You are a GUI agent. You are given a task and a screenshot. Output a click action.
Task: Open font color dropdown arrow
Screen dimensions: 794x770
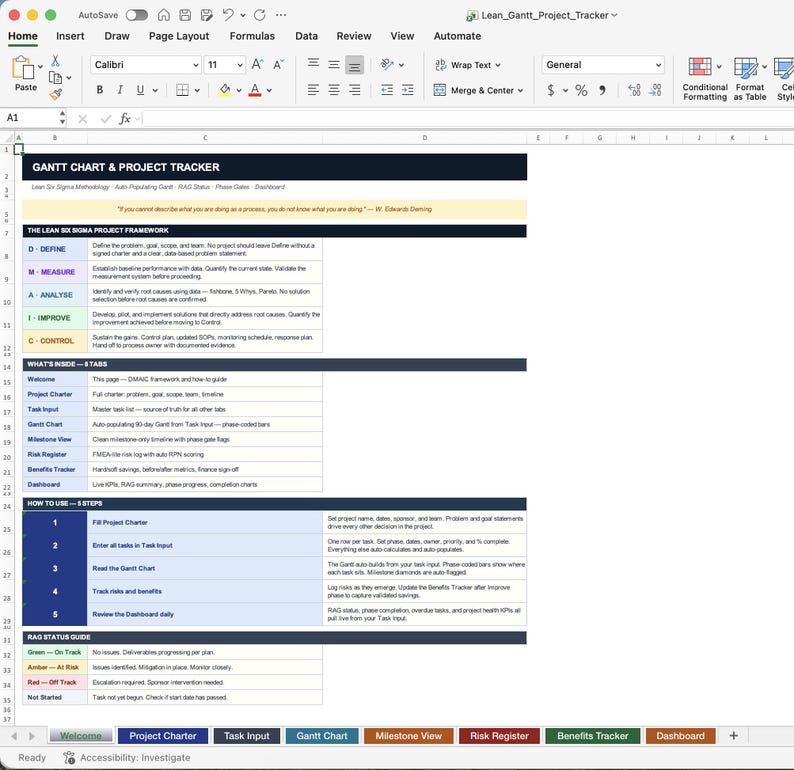click(x=269, y=91)
